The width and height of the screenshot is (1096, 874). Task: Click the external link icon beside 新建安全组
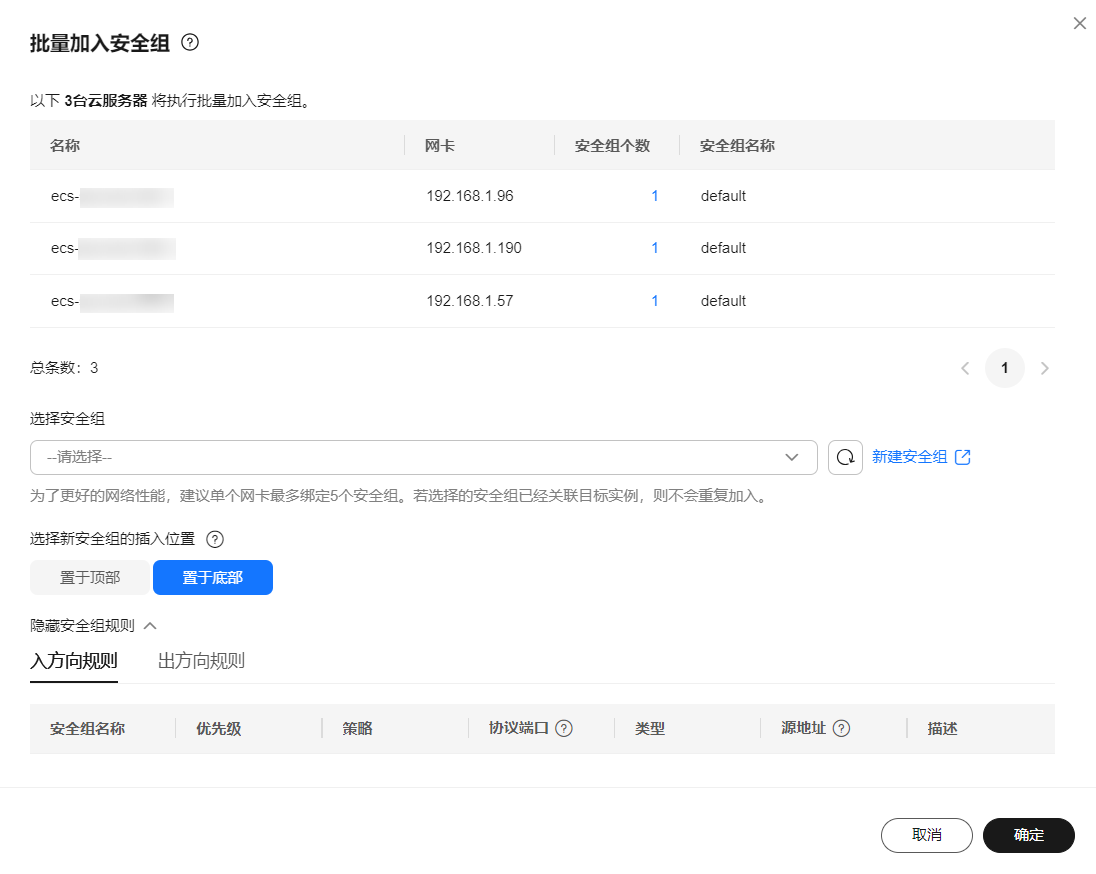962,457
